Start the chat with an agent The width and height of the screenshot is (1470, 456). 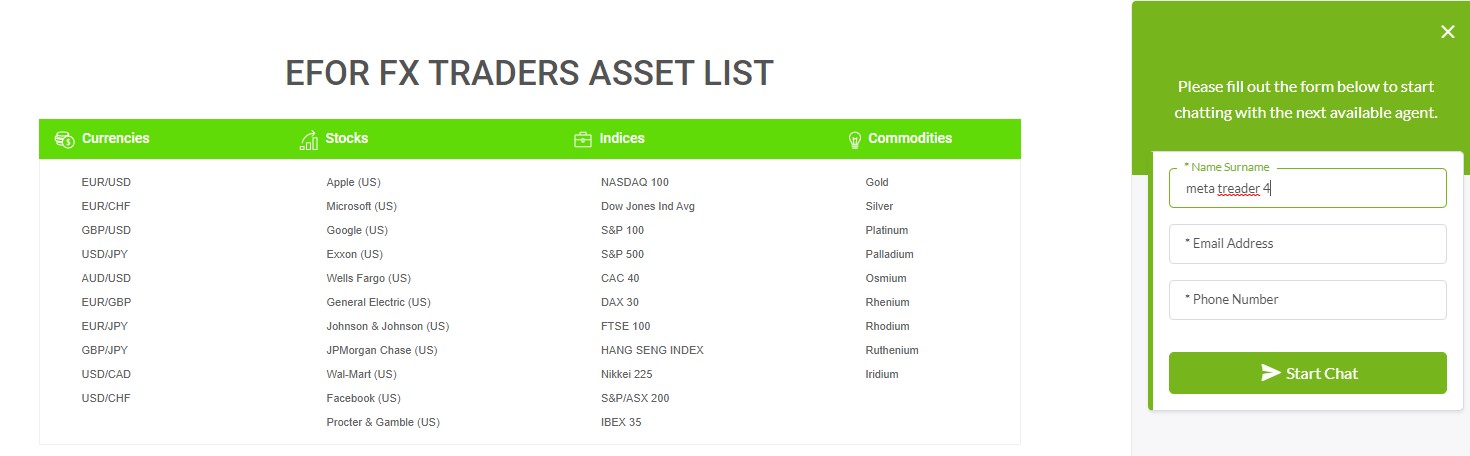[x=1308, y=373]
